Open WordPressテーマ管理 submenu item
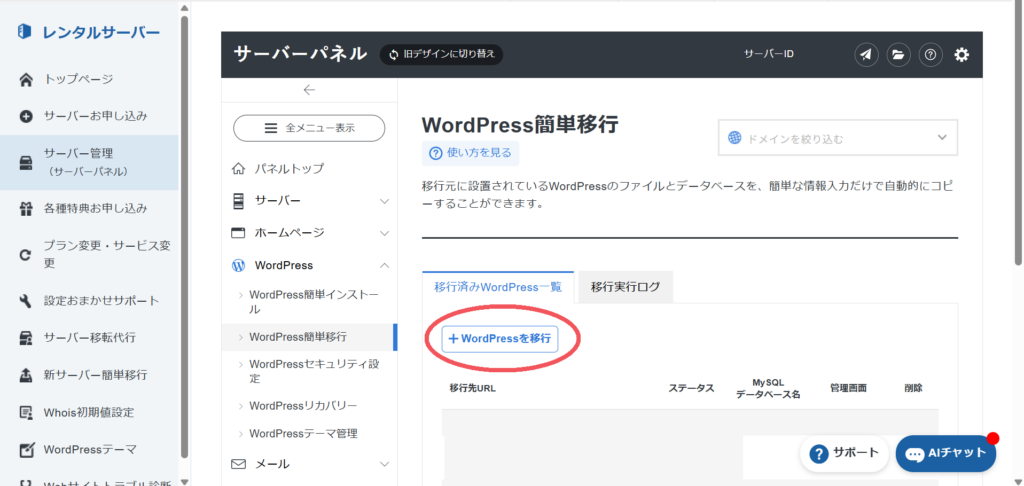1024x486 pixels. 303,433
